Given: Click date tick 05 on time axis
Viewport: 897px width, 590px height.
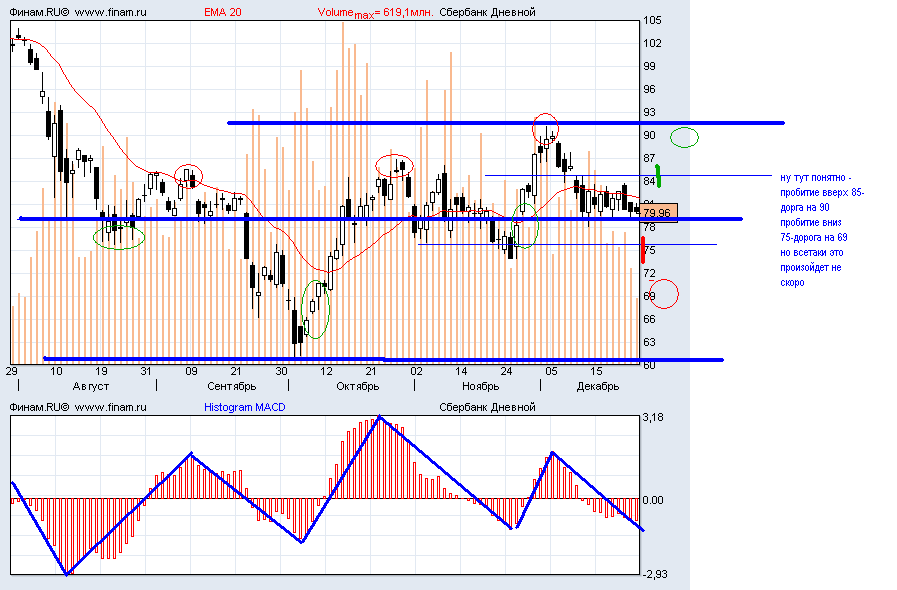Looking at the screenshot, I should tap(551, 371).
